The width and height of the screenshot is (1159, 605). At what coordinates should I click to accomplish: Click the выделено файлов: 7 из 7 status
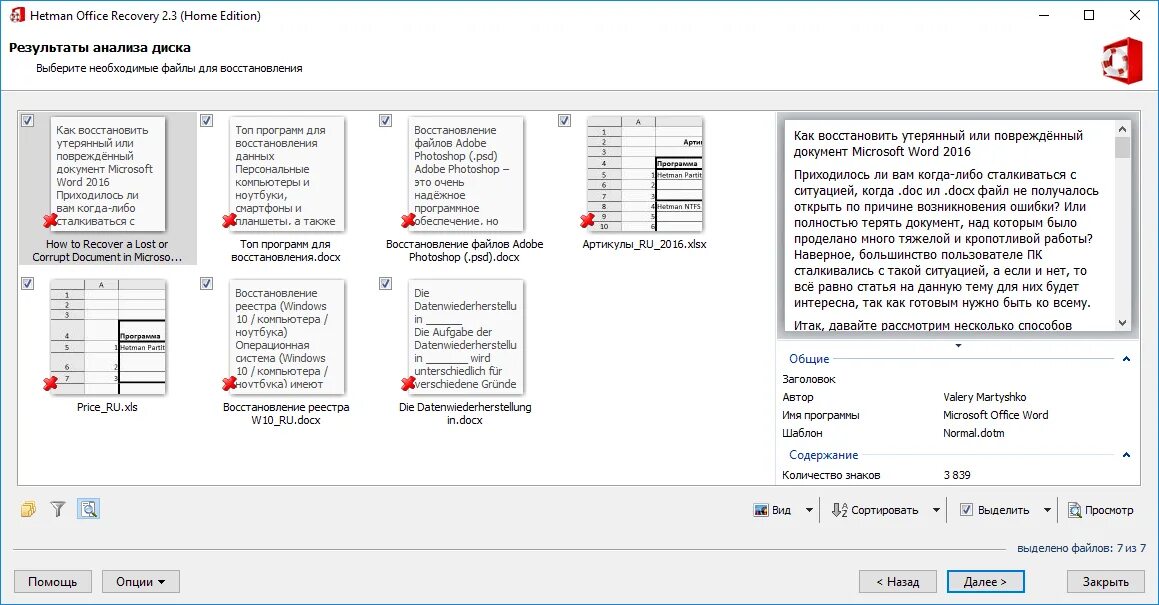tap(1081, 548)
